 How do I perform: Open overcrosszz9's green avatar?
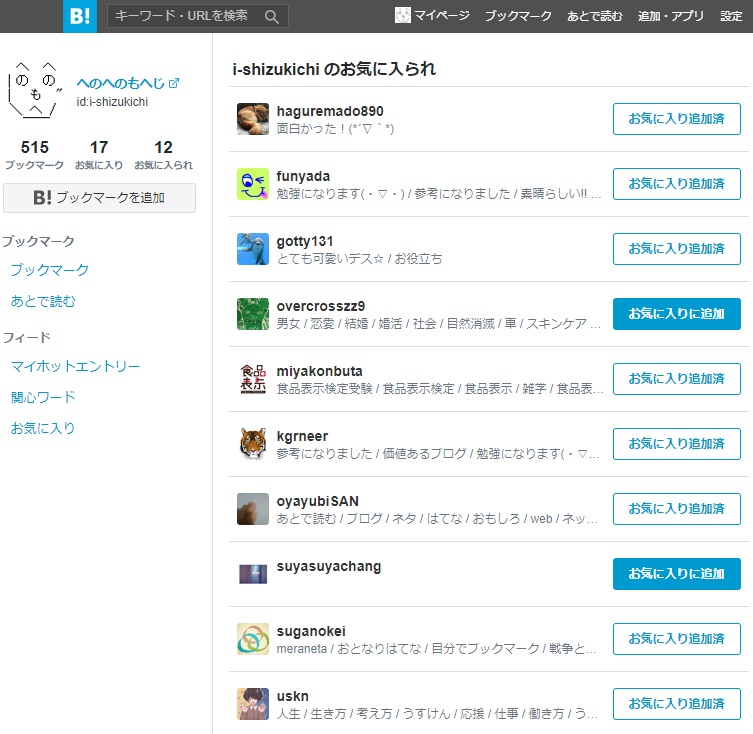pyautogui.click(x=253, y=314)
